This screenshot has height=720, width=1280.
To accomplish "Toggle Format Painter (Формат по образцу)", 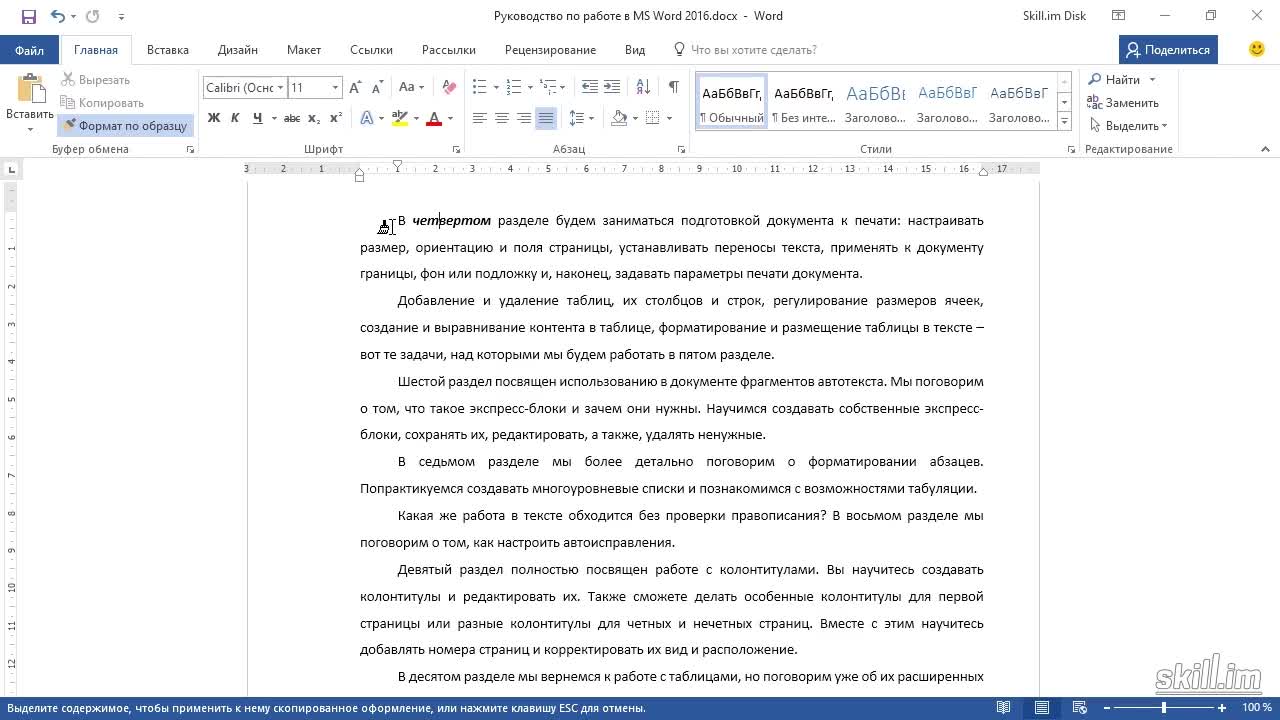I will pos(125,126).
